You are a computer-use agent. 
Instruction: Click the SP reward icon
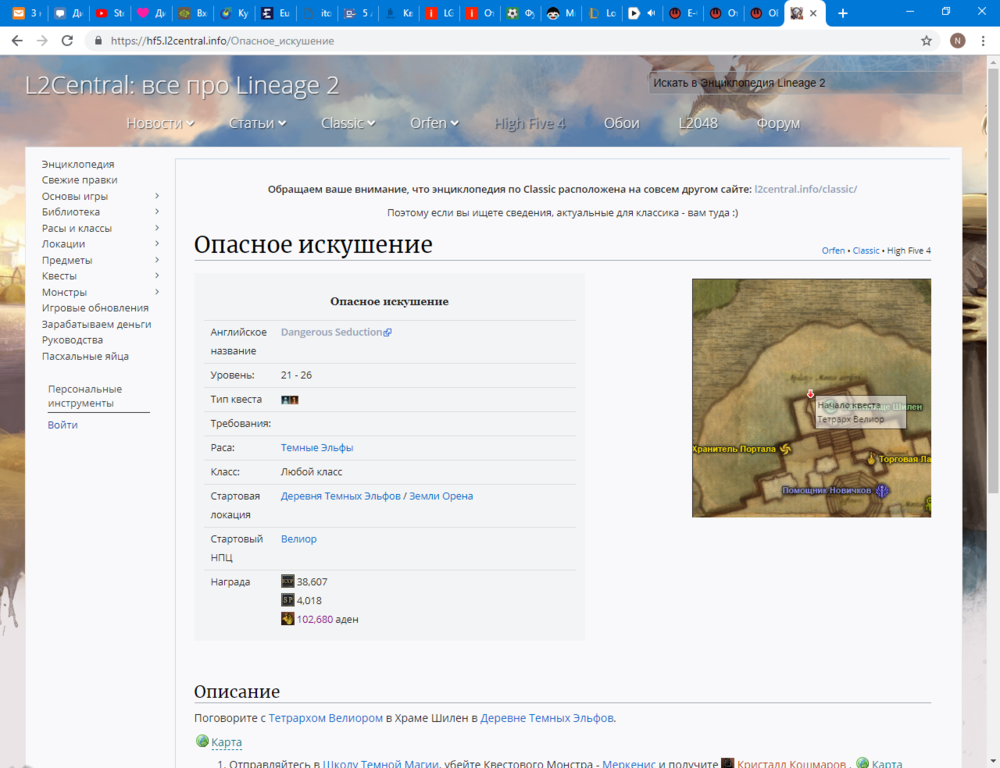point(288,600)
